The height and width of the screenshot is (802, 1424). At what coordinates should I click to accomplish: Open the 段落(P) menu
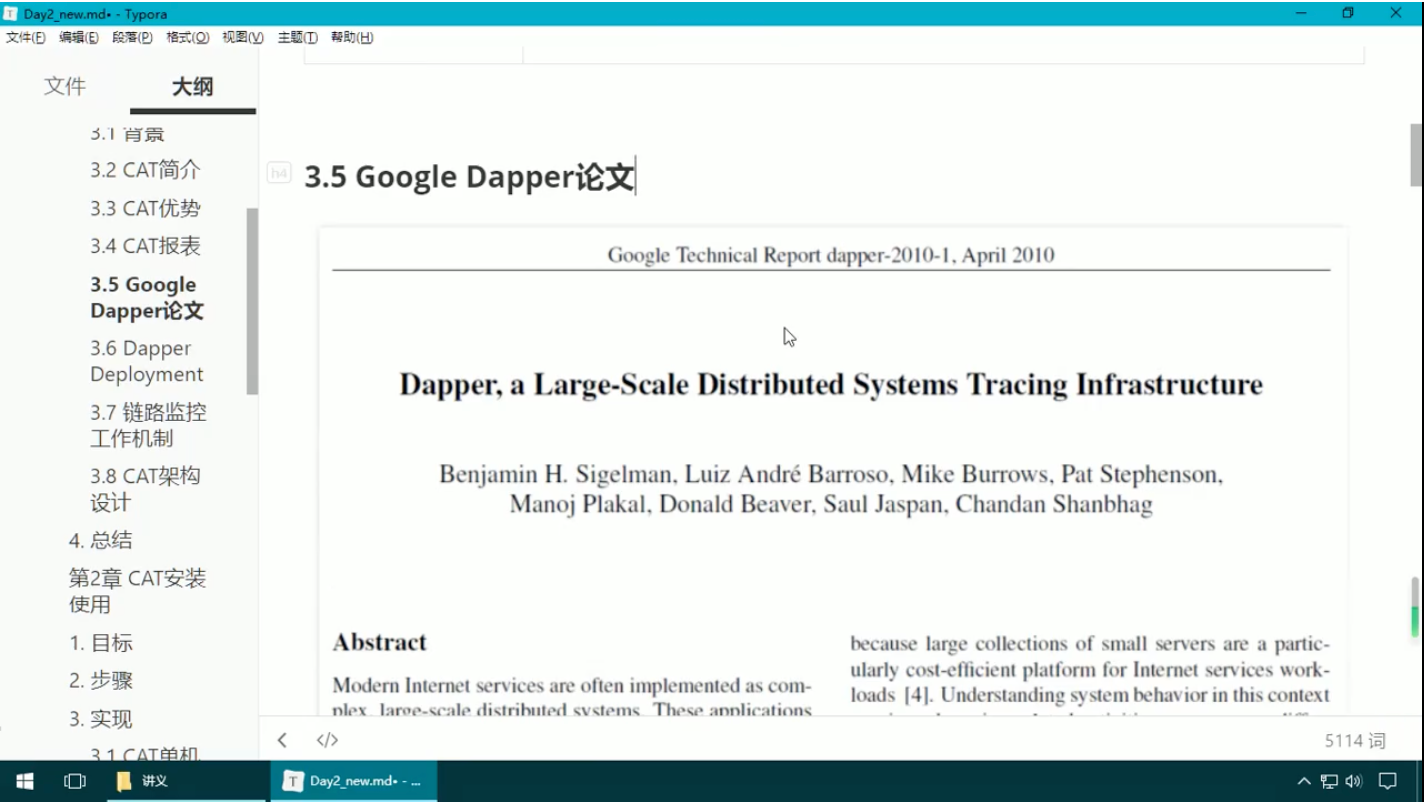(133, 37)
